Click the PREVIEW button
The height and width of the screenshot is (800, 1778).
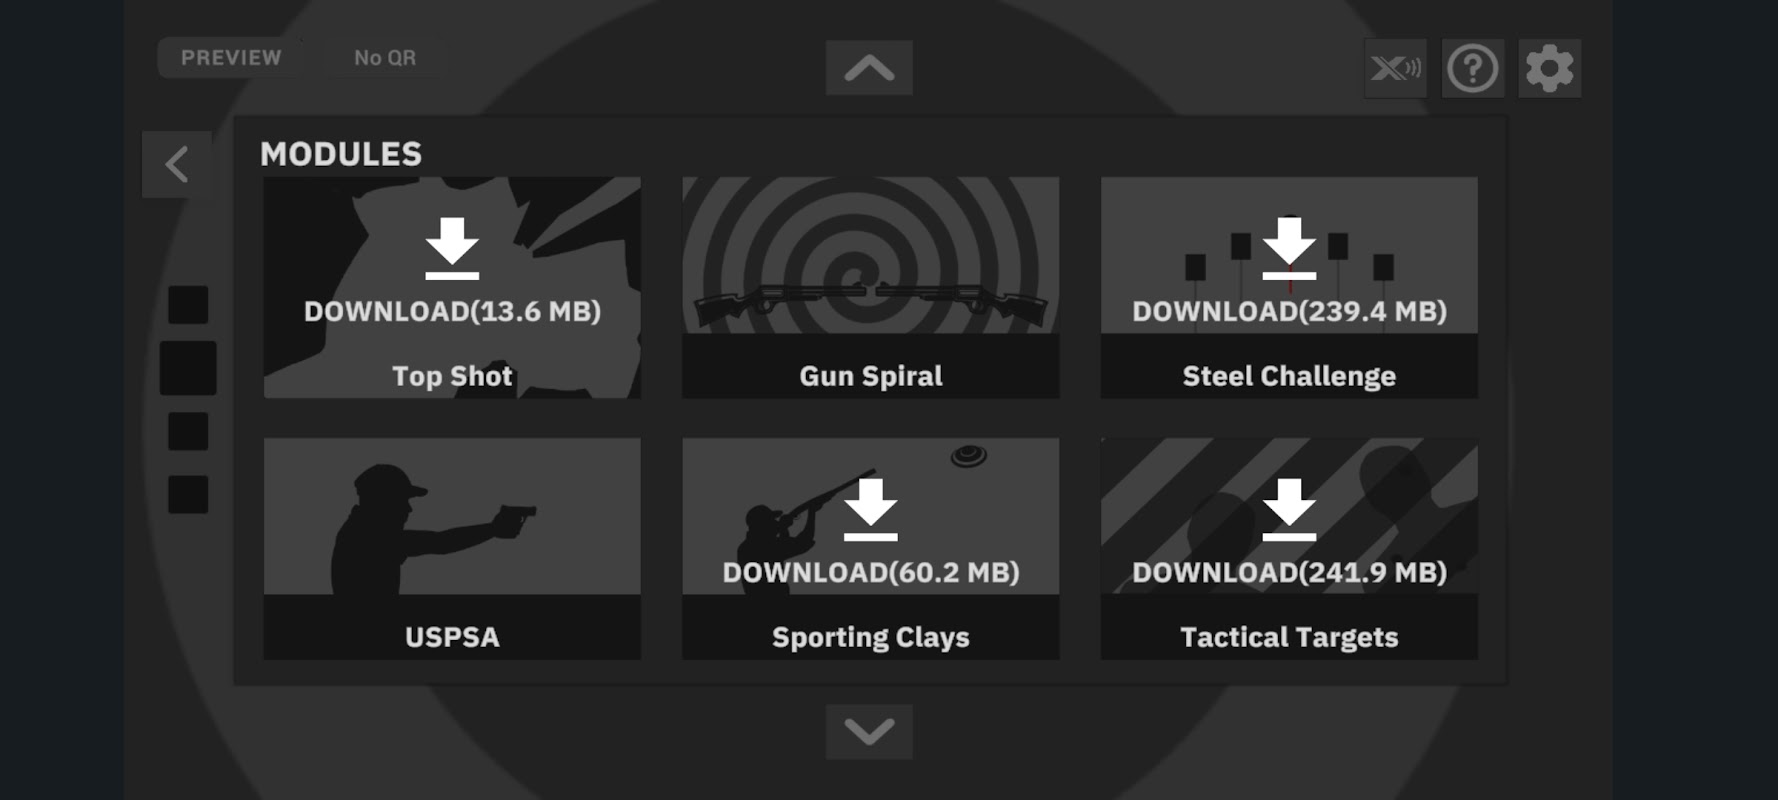(x=231, y=58)
